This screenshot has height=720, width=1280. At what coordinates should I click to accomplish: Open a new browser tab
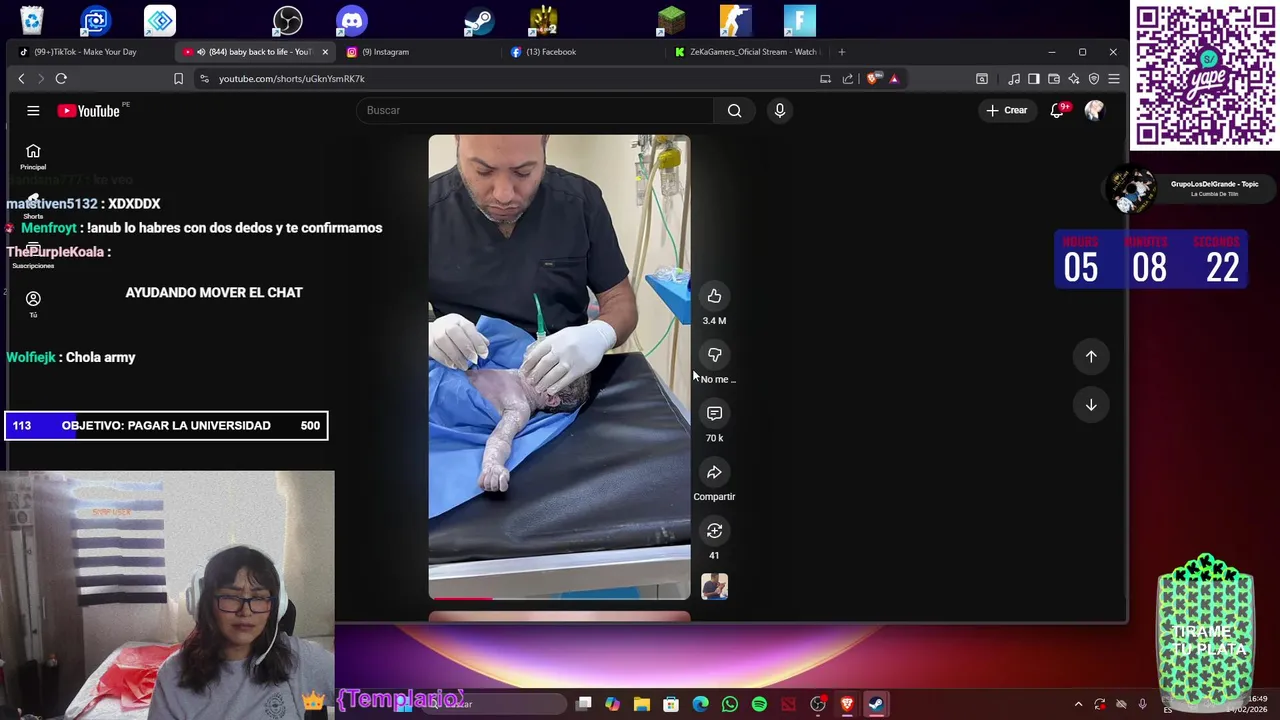click(x=841, y=52)
